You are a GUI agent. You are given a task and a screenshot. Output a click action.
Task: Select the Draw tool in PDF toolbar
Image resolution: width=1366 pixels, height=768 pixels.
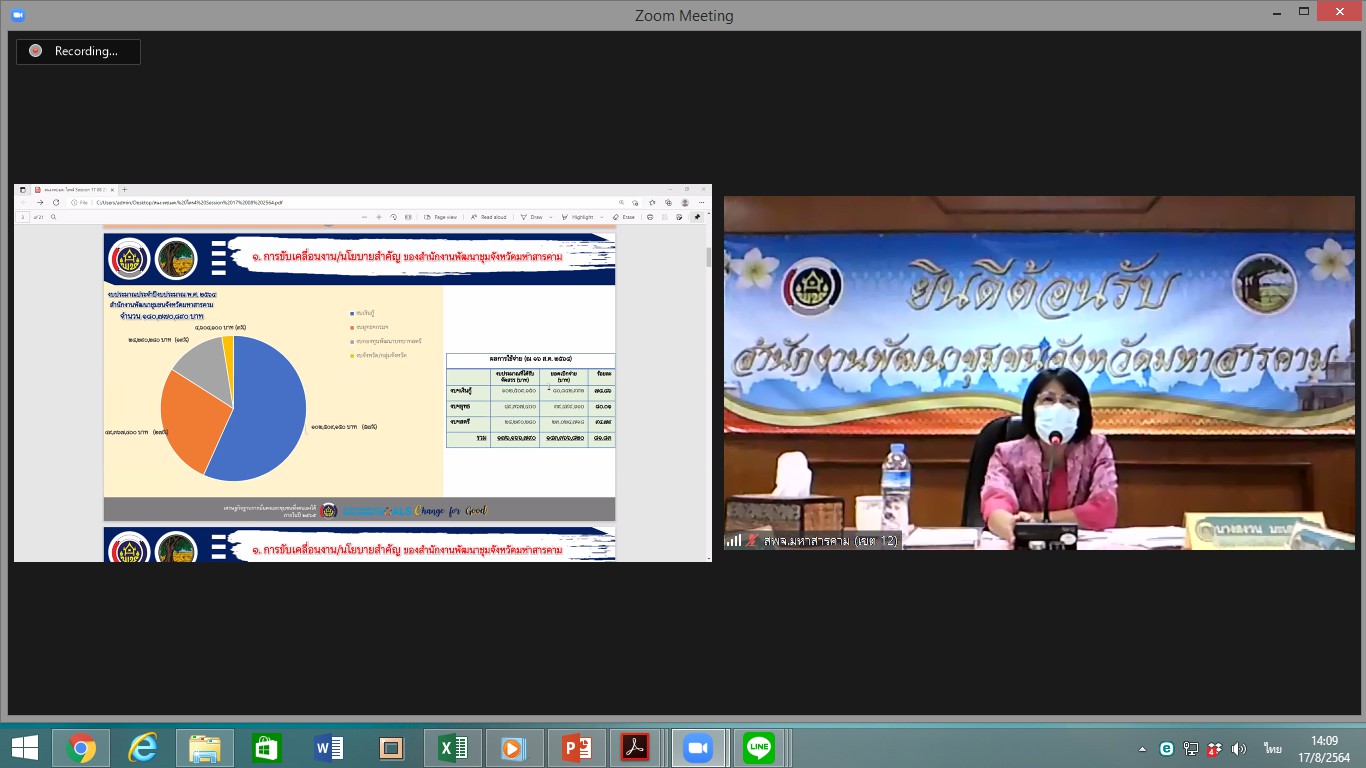(531, 217)
